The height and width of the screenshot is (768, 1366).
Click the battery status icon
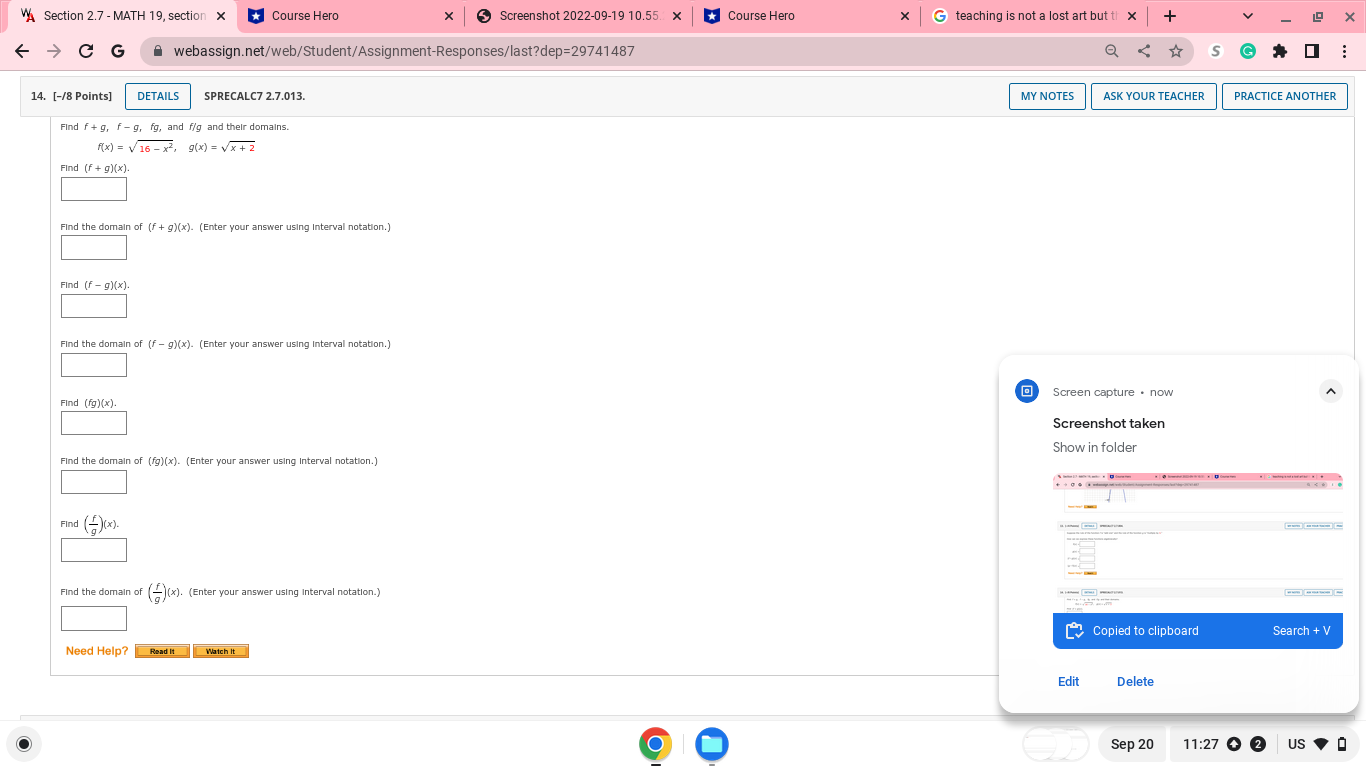(1342, 744)
